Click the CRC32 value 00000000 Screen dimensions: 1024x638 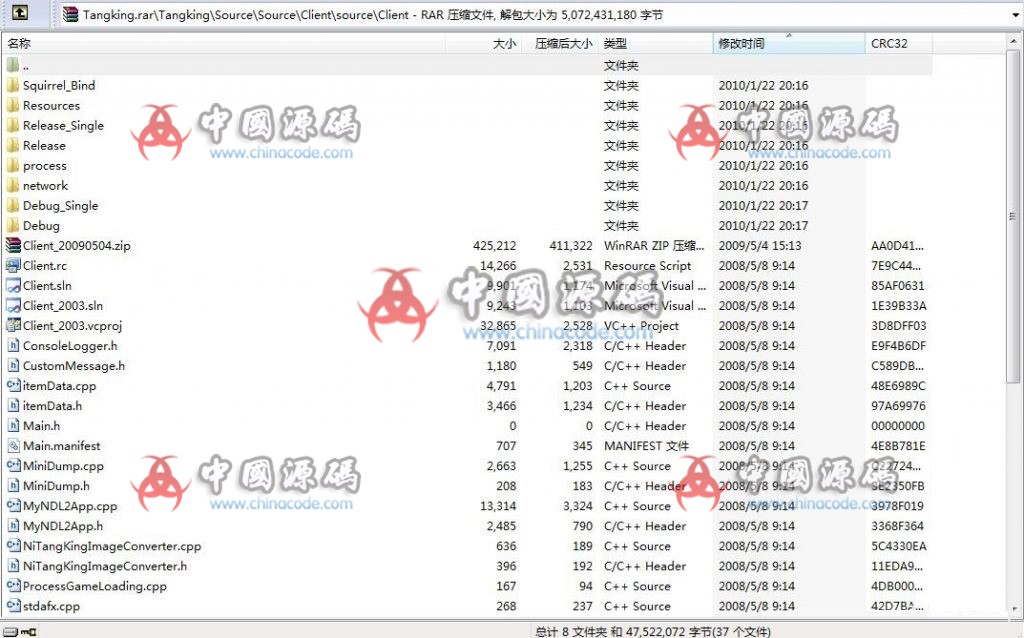(x=898, y=426)
